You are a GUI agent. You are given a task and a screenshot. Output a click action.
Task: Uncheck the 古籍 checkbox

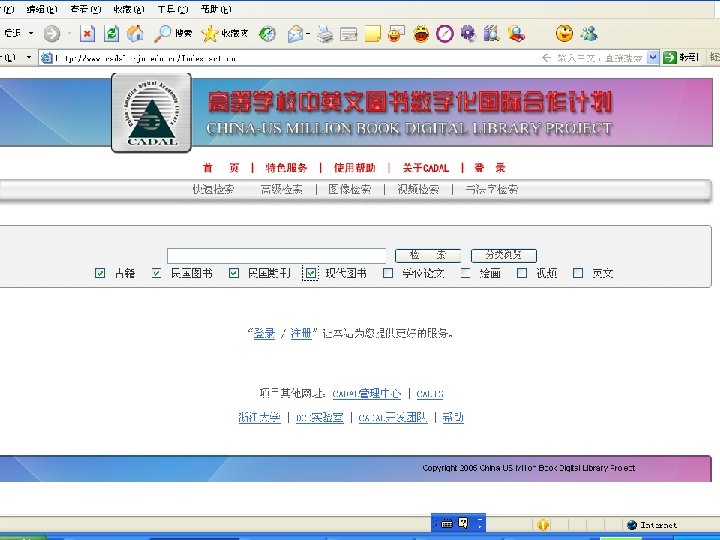point(100,273)
